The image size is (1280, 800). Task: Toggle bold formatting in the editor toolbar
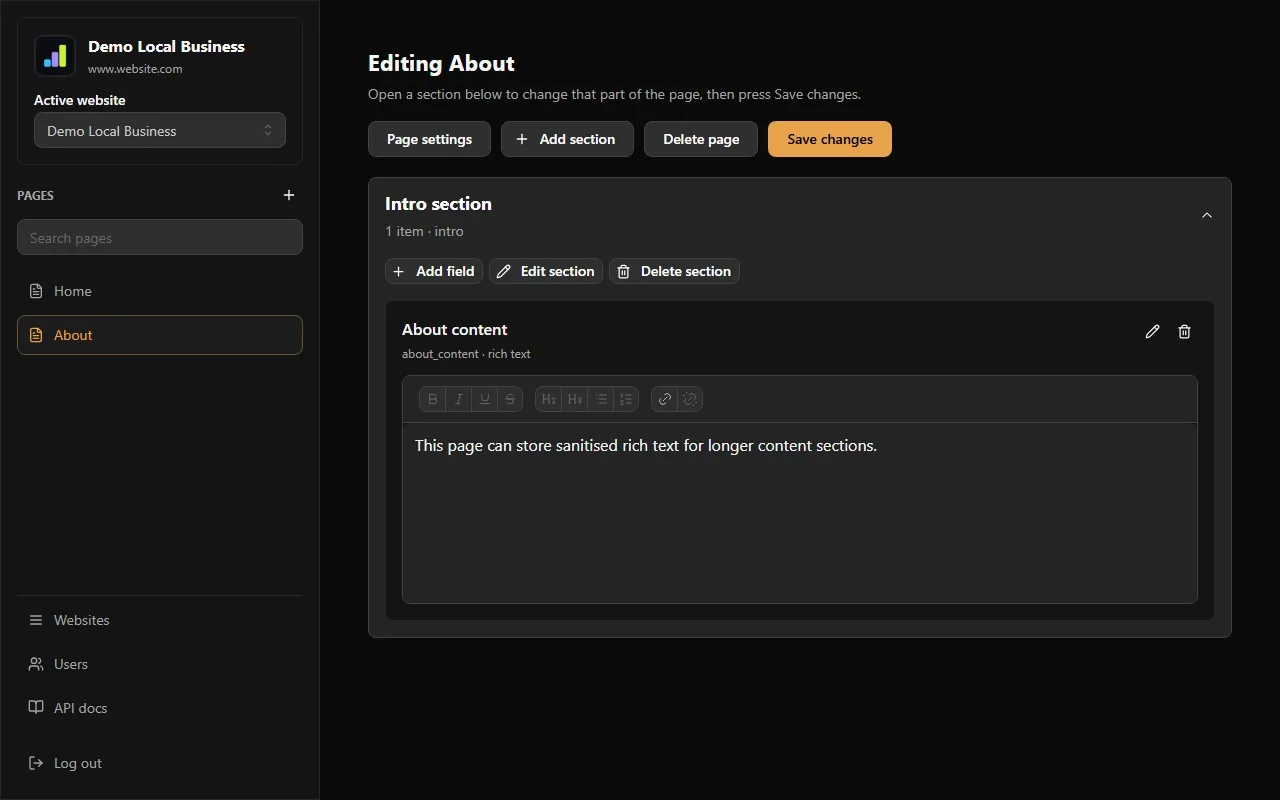433,399
